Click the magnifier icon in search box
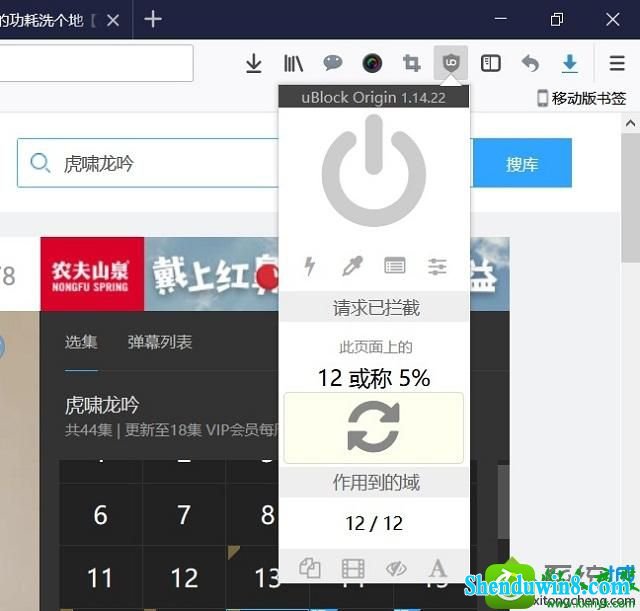This screenshot has width=640, height=611. pos(40,163)
